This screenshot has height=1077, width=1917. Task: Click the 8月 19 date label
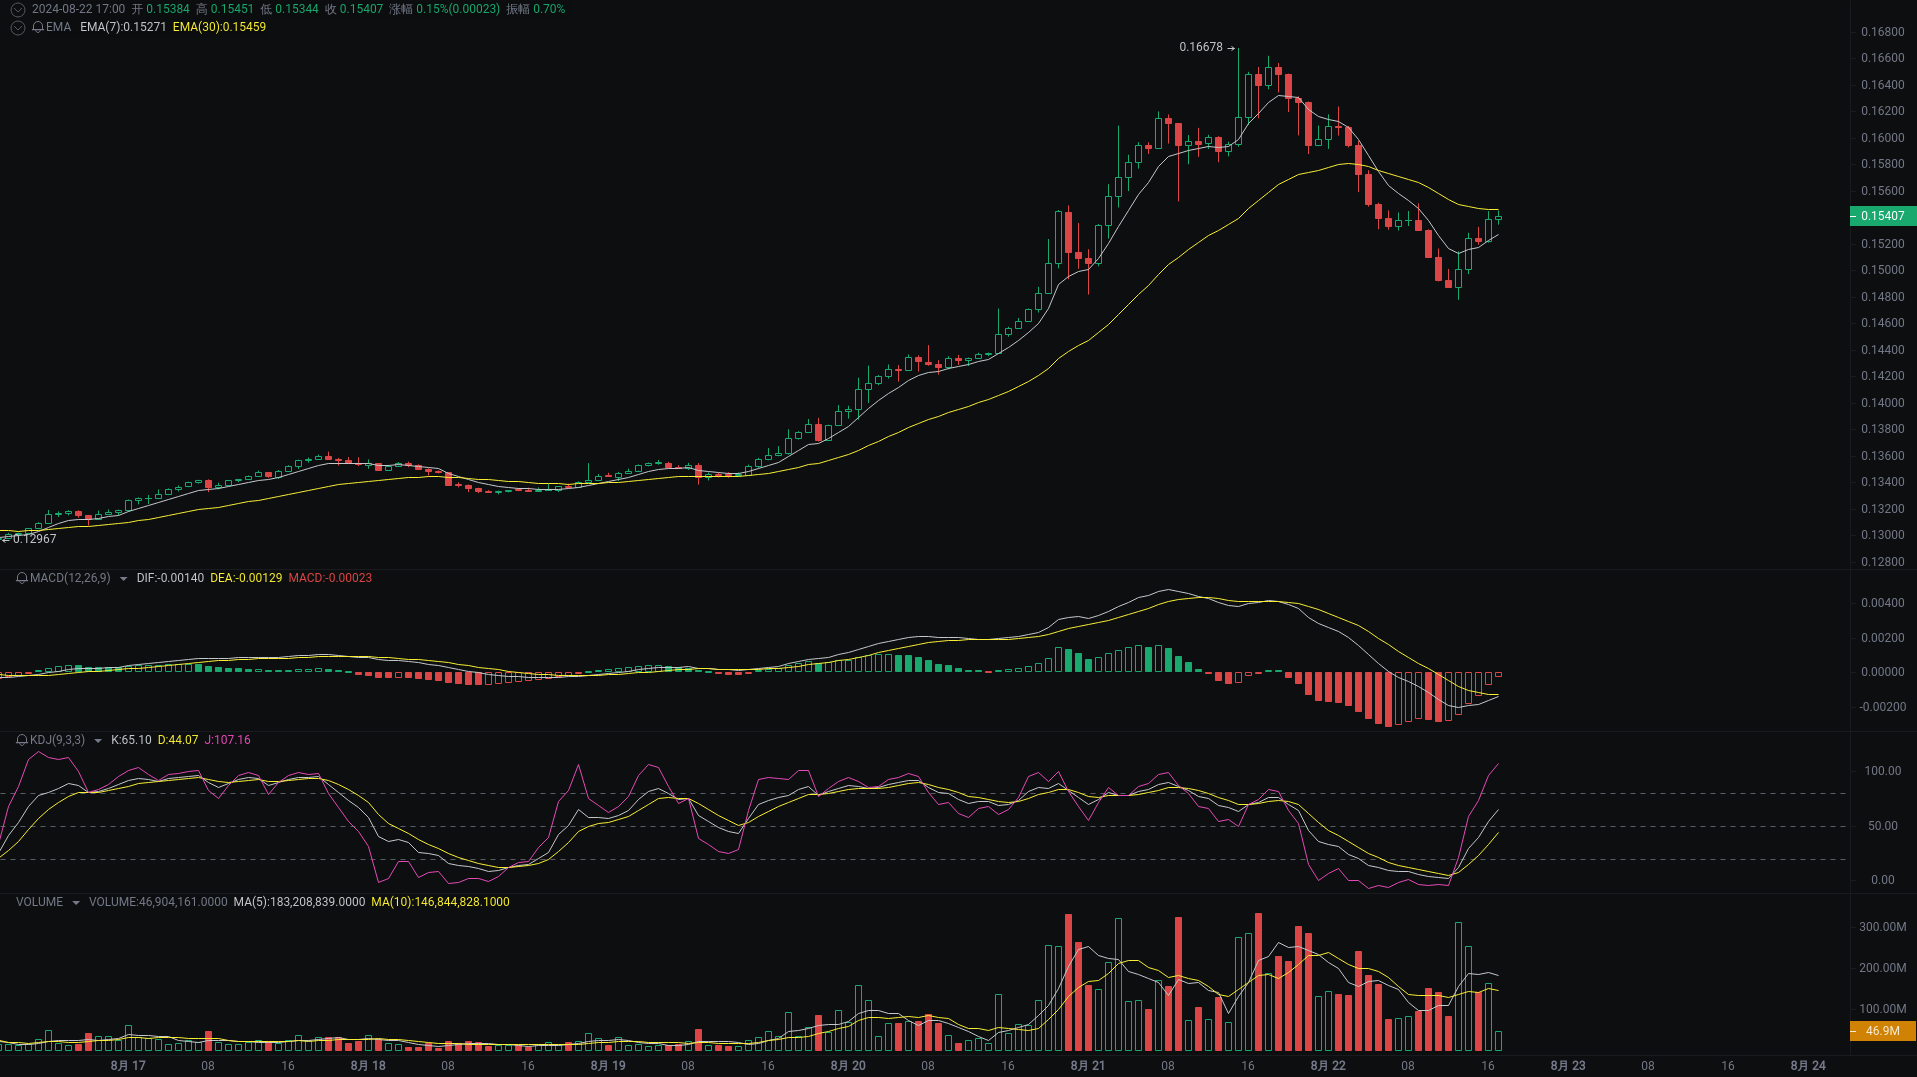(x=608, y=1066)
